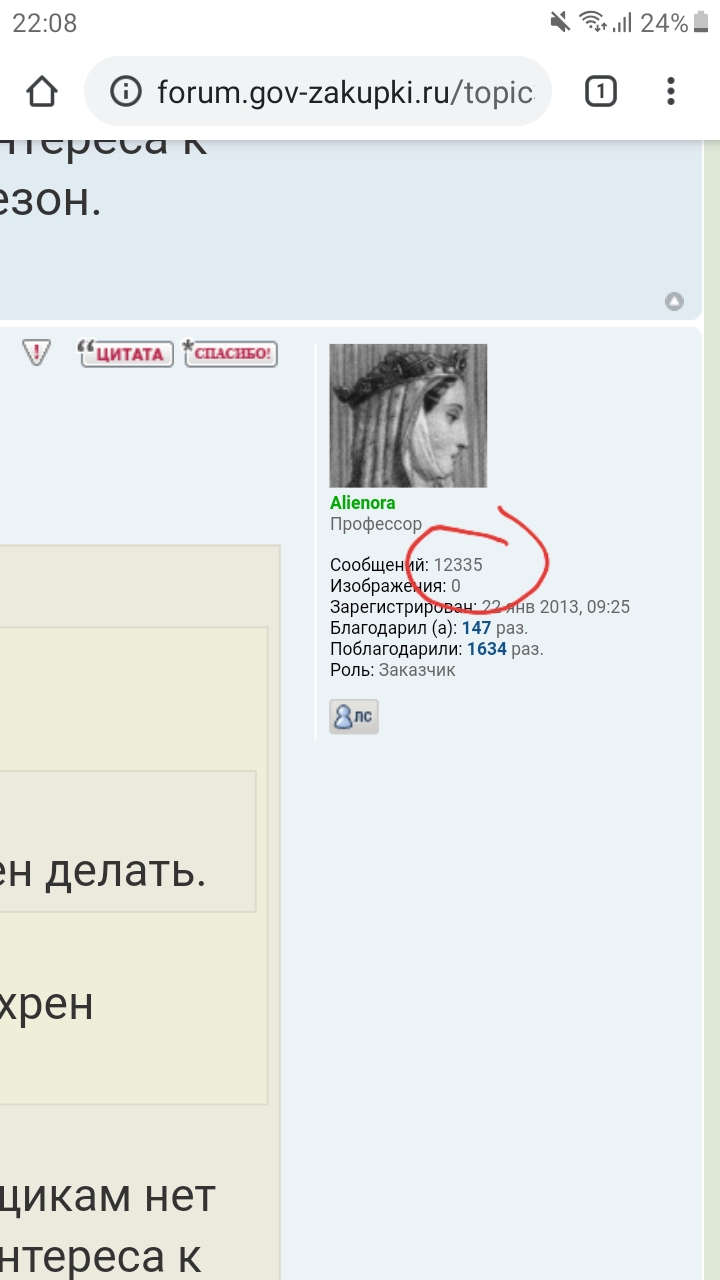Image resolution: width=720 pixels, height=1280 pixels.
Task: Click the scroll-to-top arrow icon
Action: coord(675,301)
